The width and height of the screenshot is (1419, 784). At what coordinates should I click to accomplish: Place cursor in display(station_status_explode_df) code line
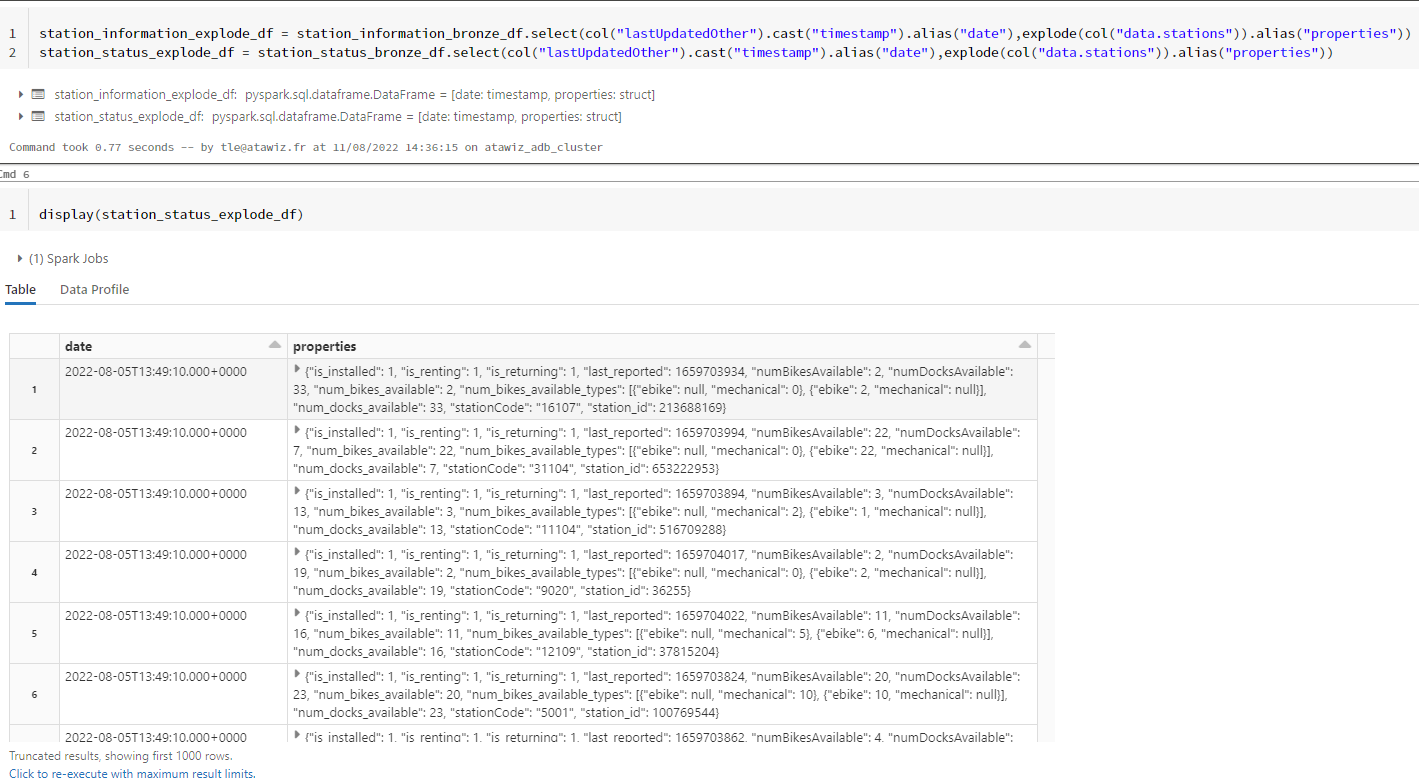[171, 215]
